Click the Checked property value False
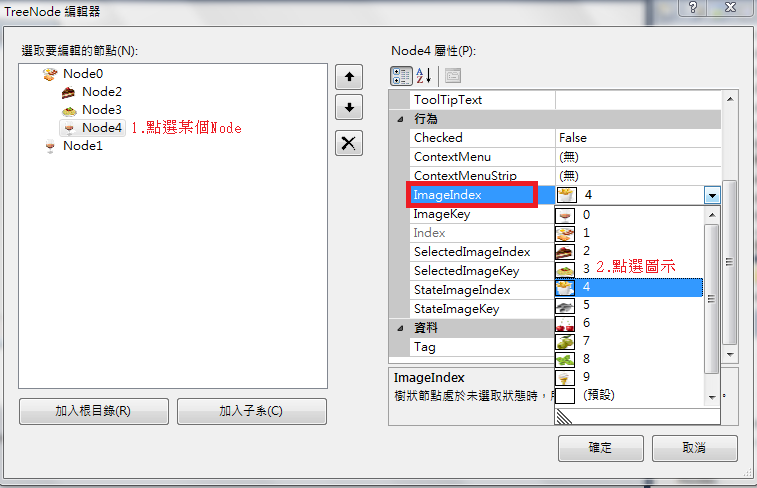Image resolution: width=757 pixels, height=488 pixels. point(637,138)
